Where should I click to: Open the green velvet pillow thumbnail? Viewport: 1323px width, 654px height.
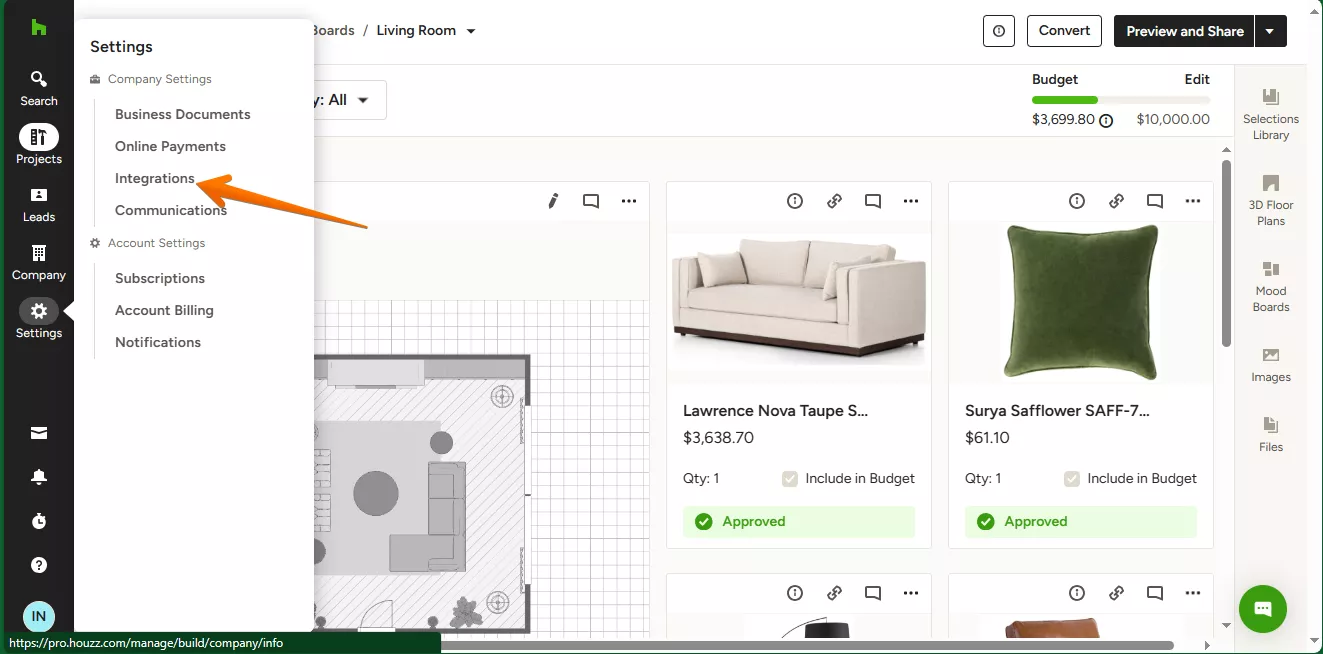(x=1081, y=300)
